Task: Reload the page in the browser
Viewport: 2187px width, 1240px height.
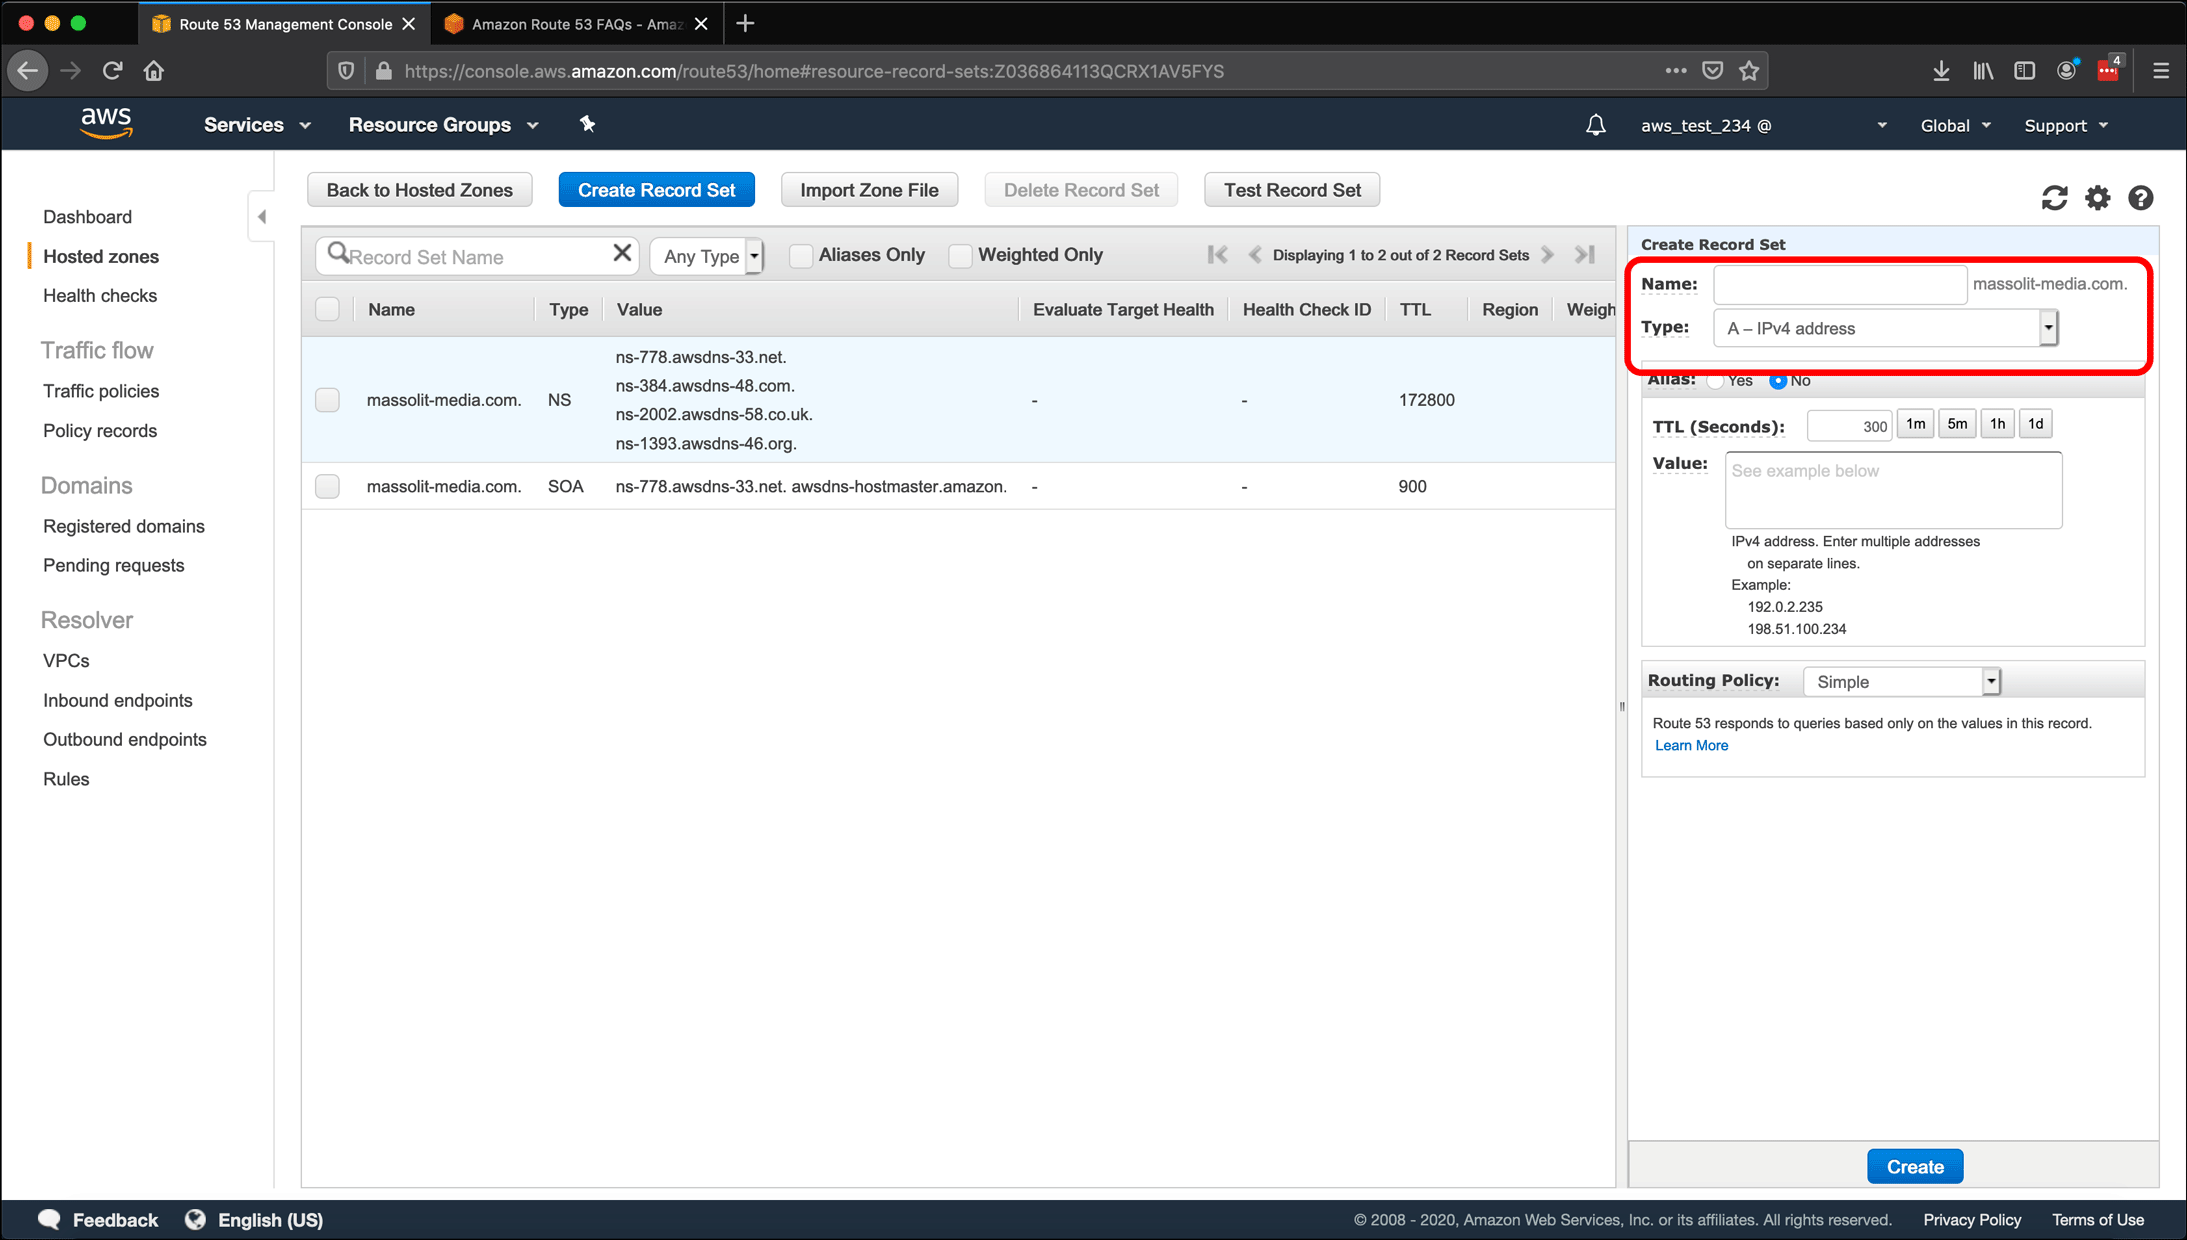Action: pyautogui.click(x=112, y=71)
